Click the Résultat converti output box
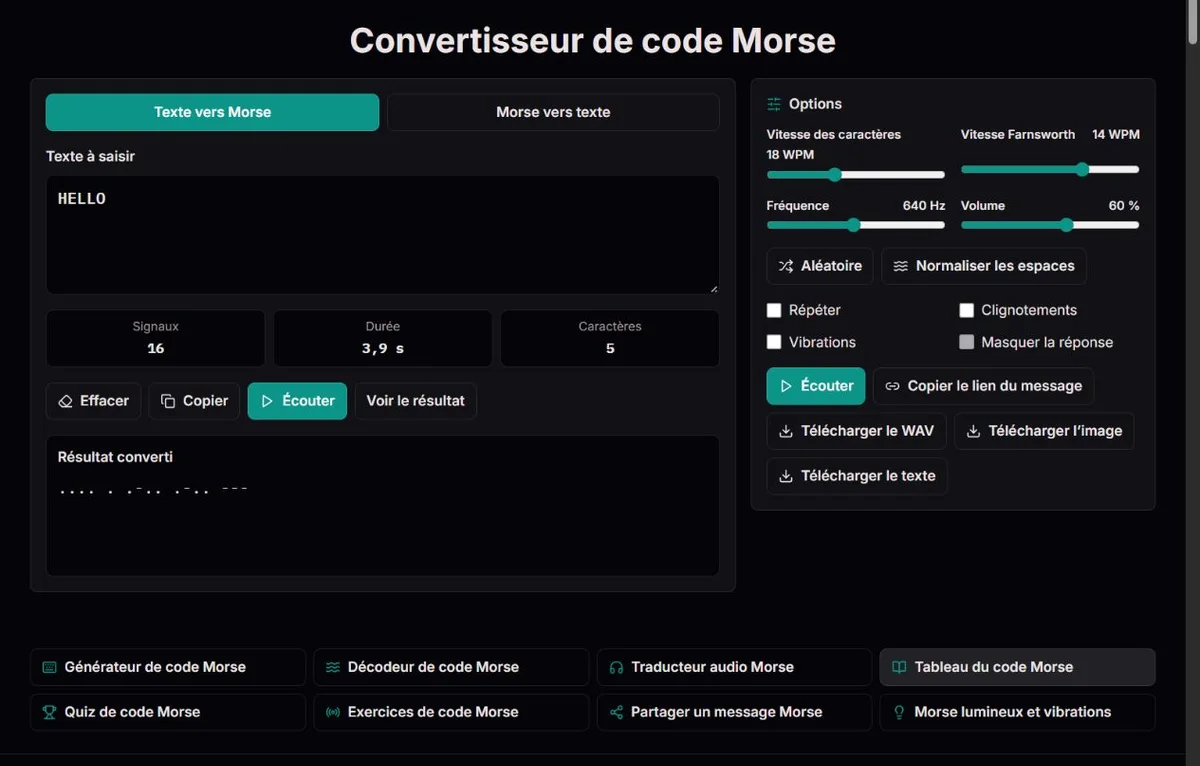Image resolution: width=1200 pixels, height=766 pixels. click(383, 505)
